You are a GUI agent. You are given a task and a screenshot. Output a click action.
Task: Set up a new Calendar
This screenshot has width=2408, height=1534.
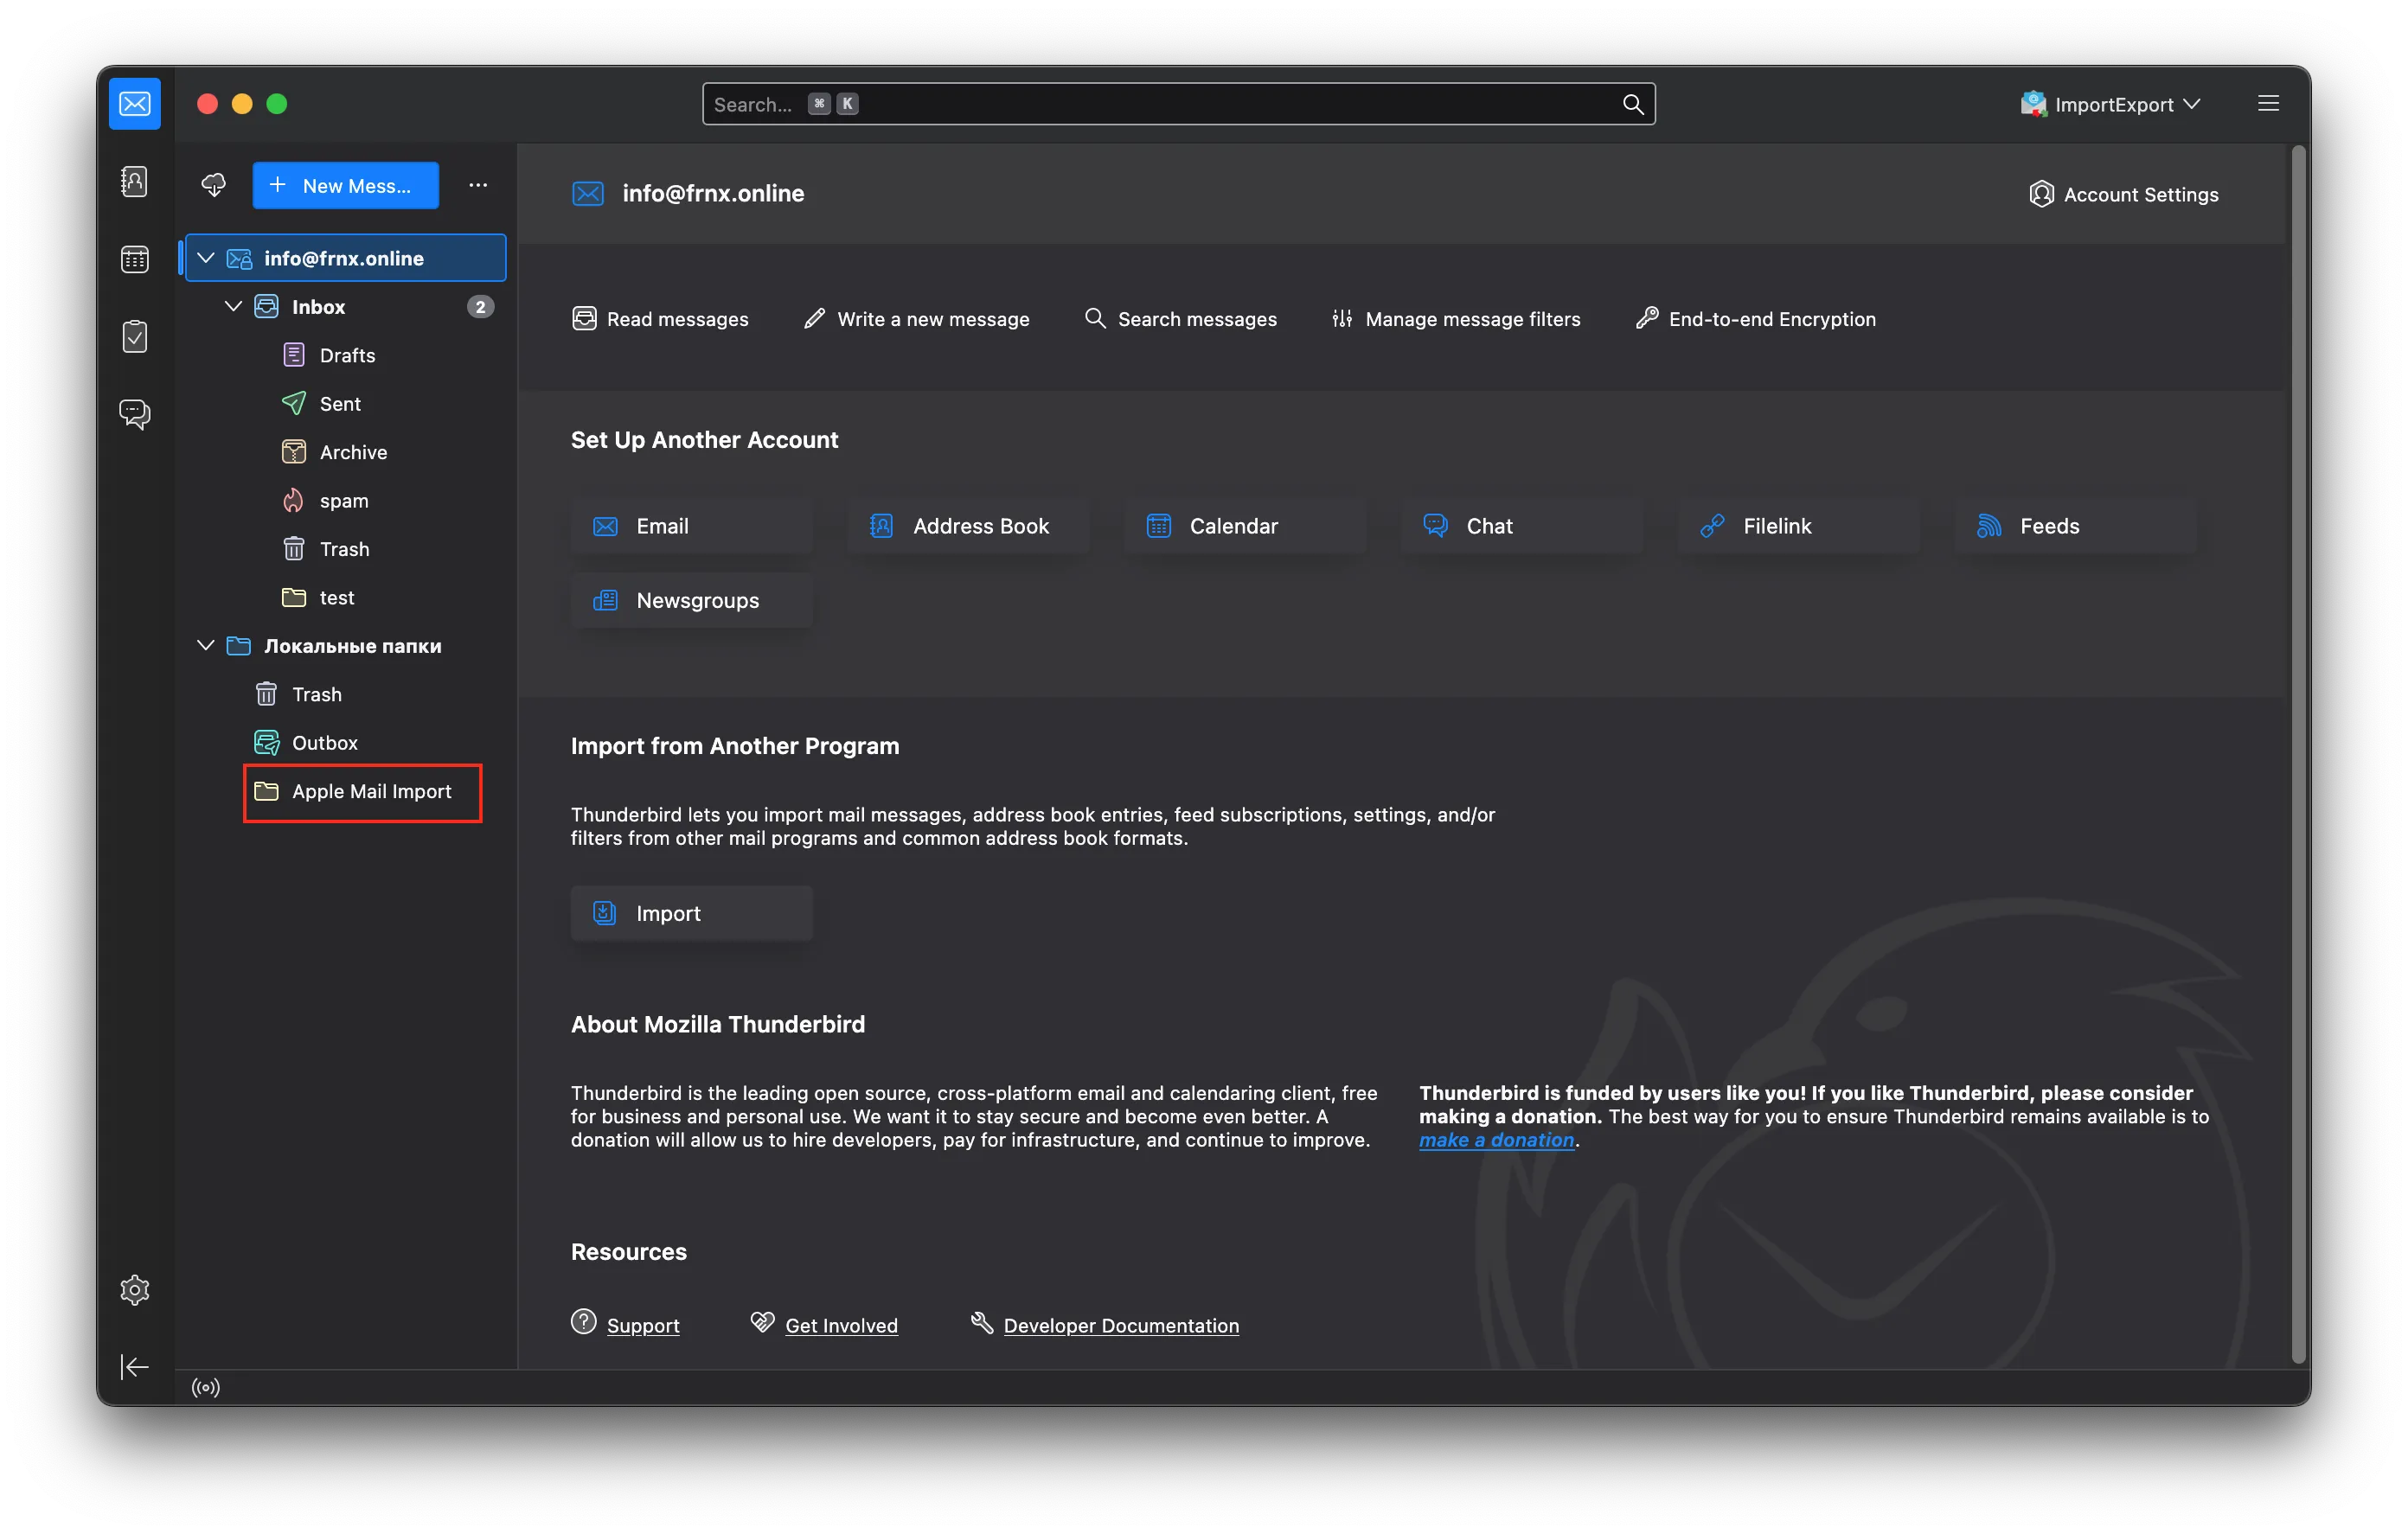1245,526
